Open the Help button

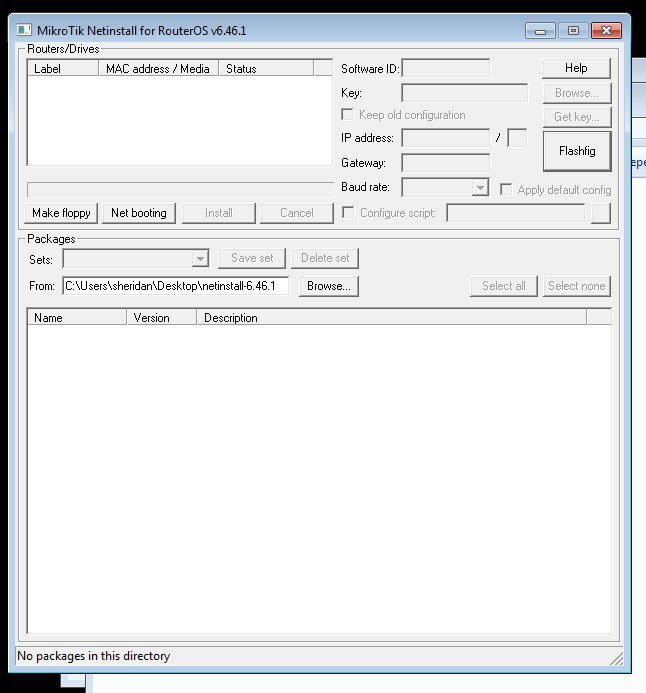click(x=576, y=68)
